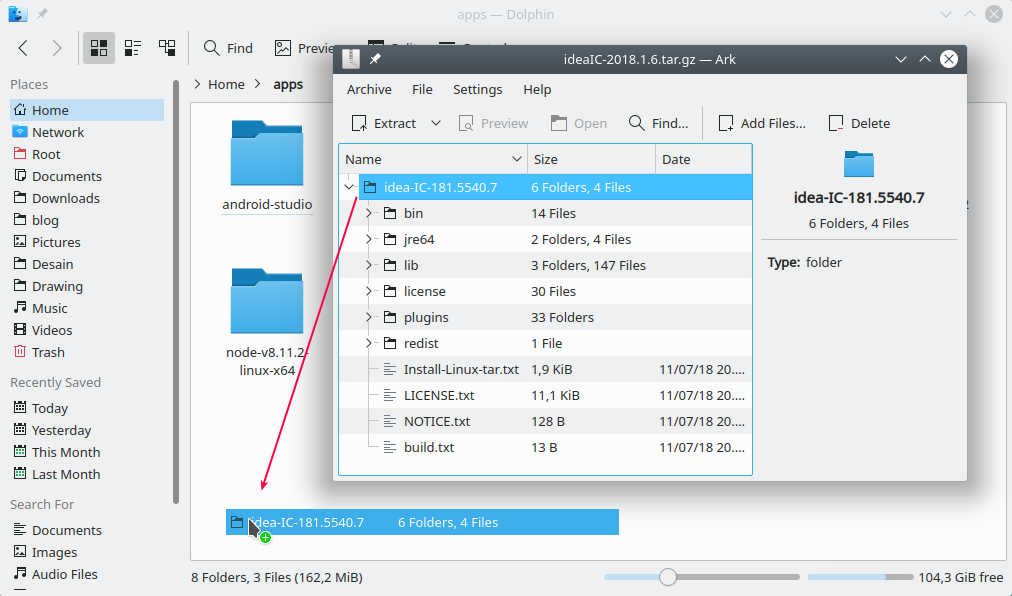Open Home in Places panel

click(87, 110)
